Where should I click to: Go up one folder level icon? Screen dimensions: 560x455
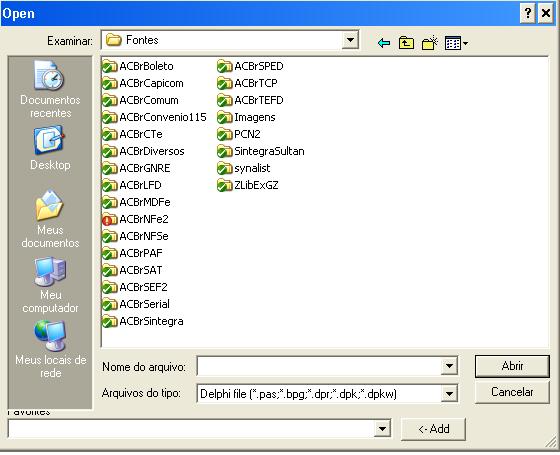click(x=406, y=43)
